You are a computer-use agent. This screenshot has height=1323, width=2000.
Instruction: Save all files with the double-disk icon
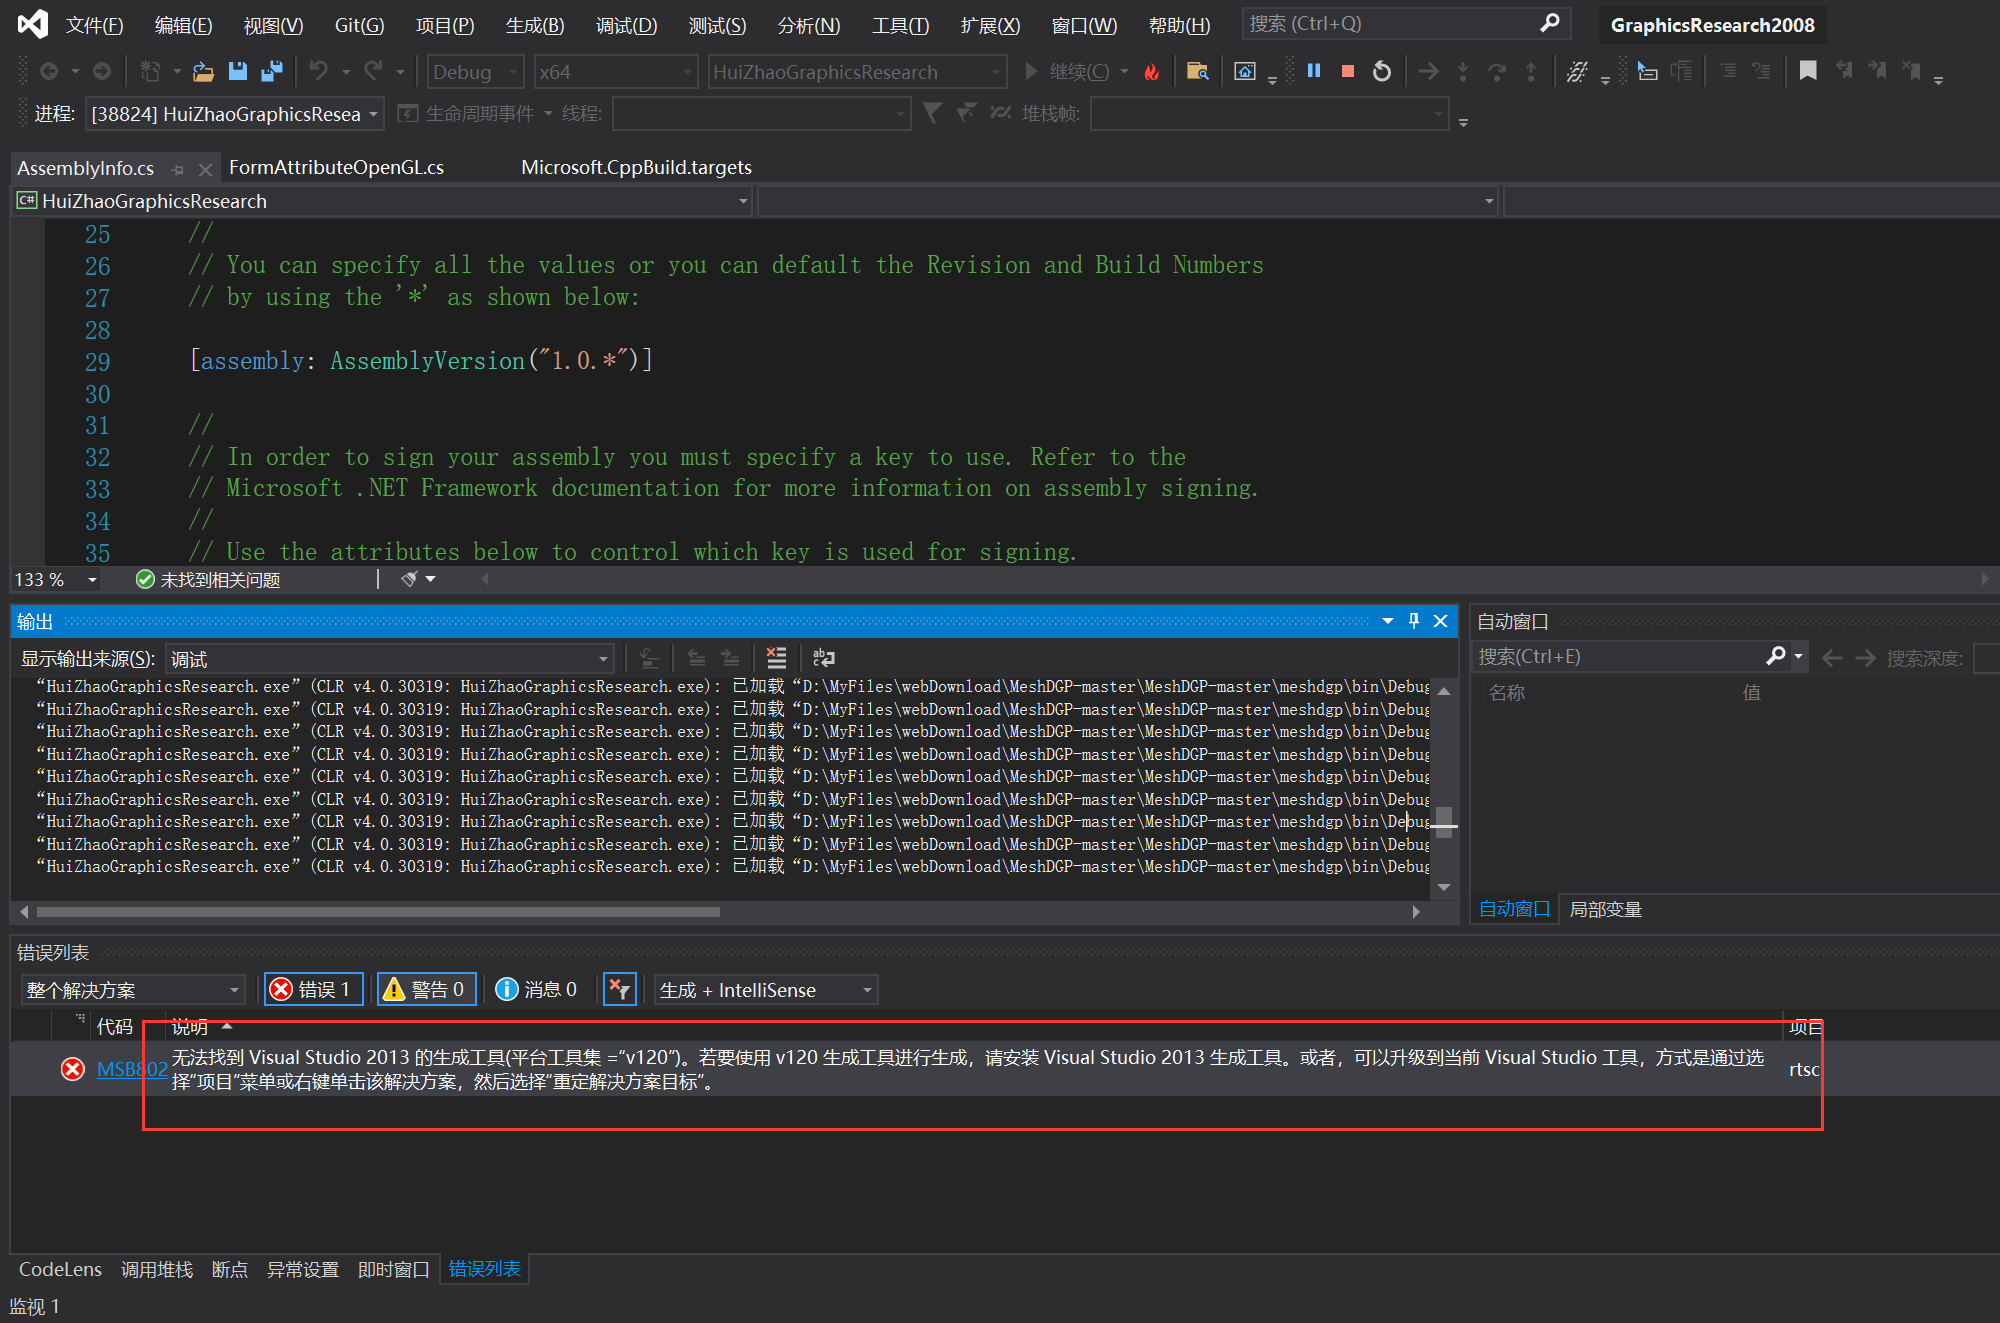click(x=271, y=71)
